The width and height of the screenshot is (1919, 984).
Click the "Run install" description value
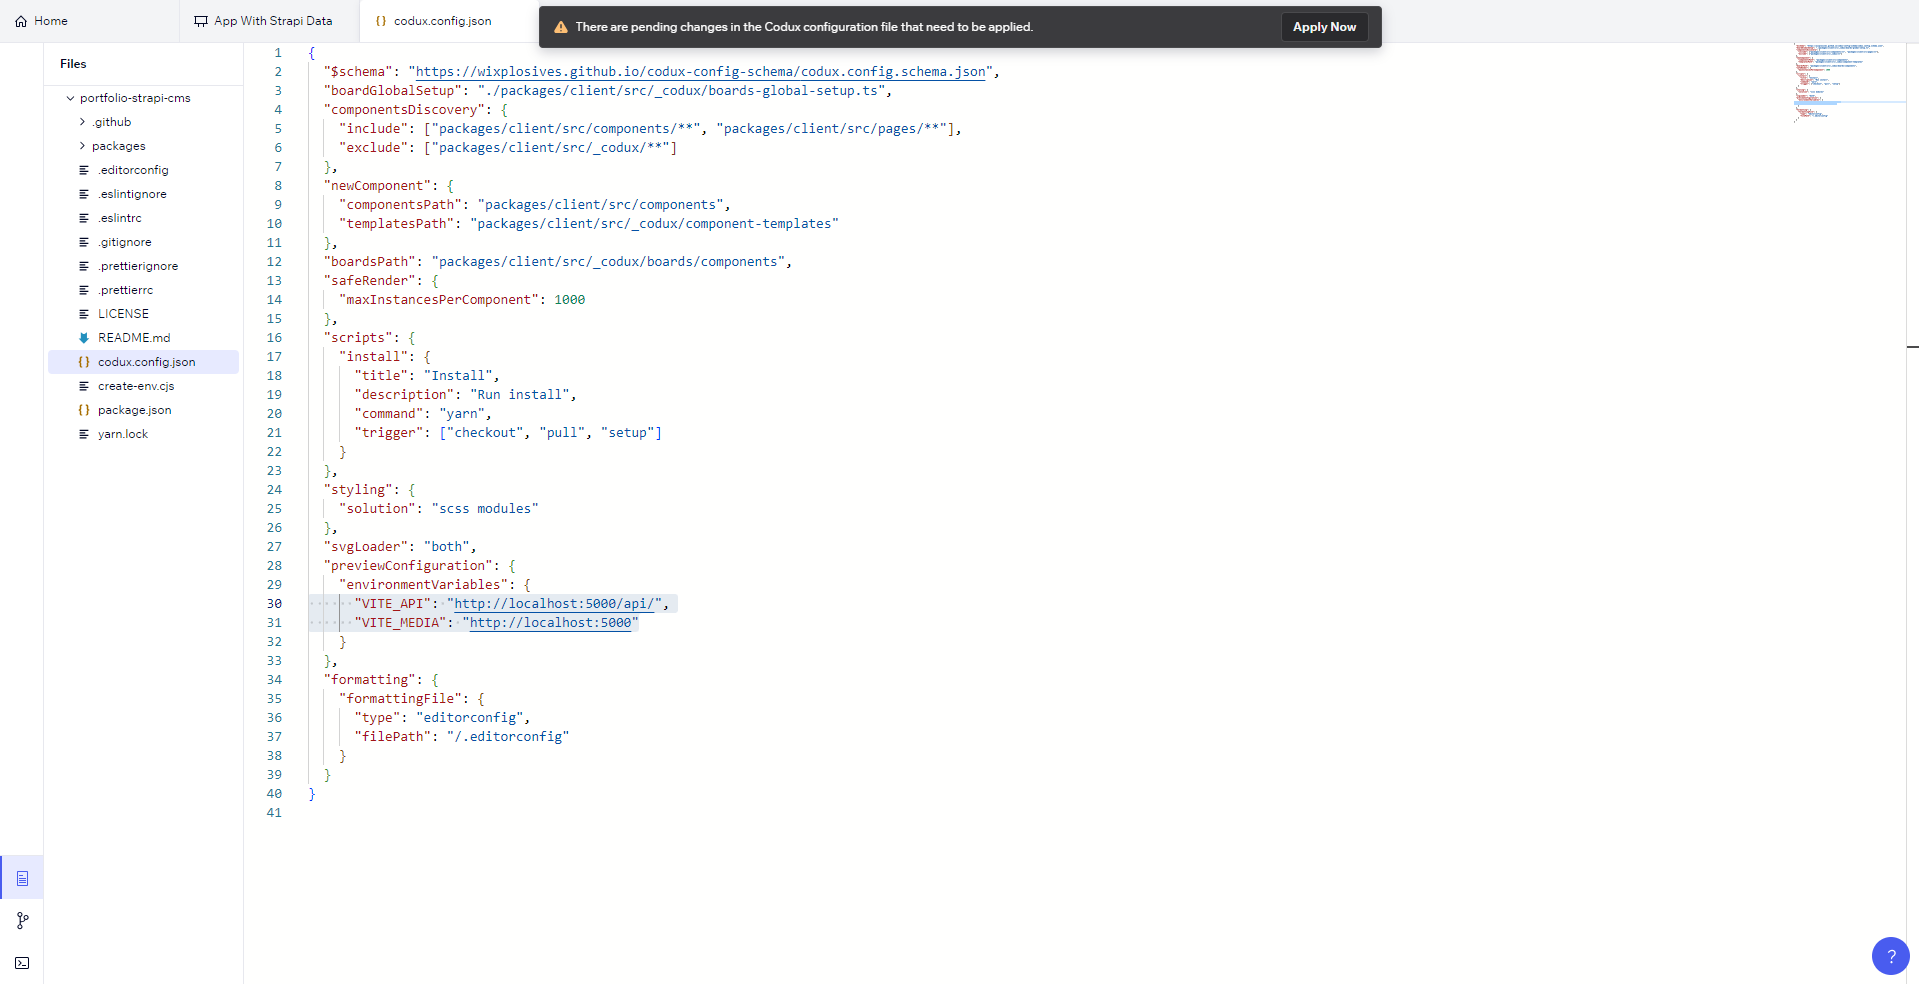point(520,395)
